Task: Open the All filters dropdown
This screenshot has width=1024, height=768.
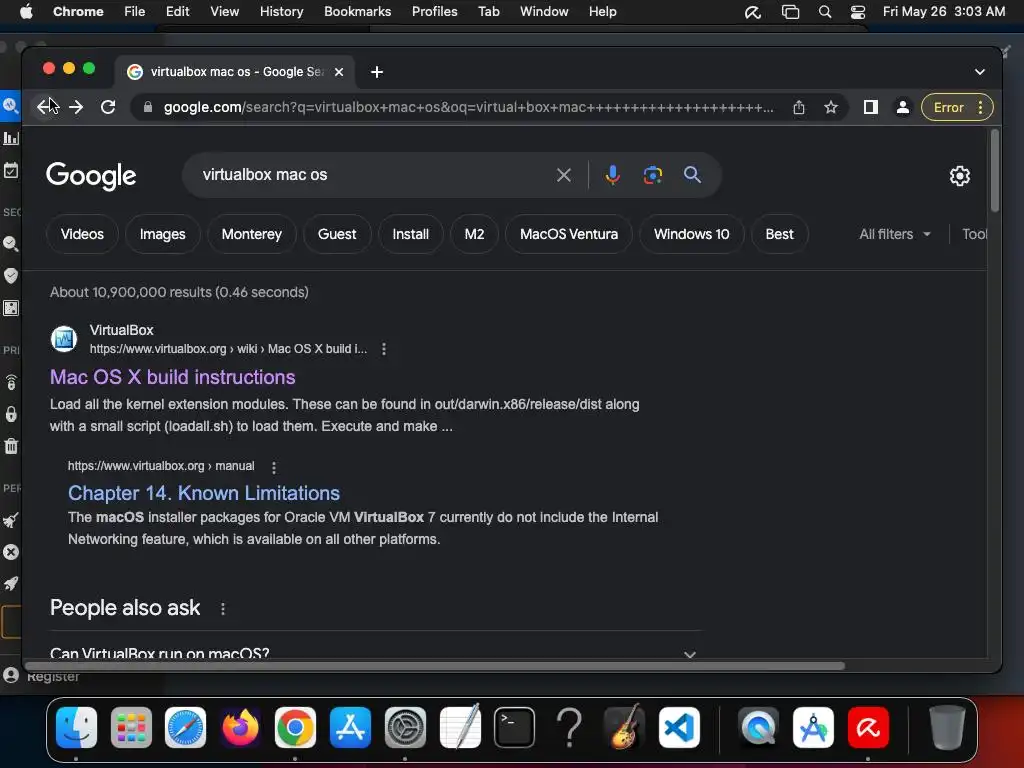Action: (x=895, y=234)
